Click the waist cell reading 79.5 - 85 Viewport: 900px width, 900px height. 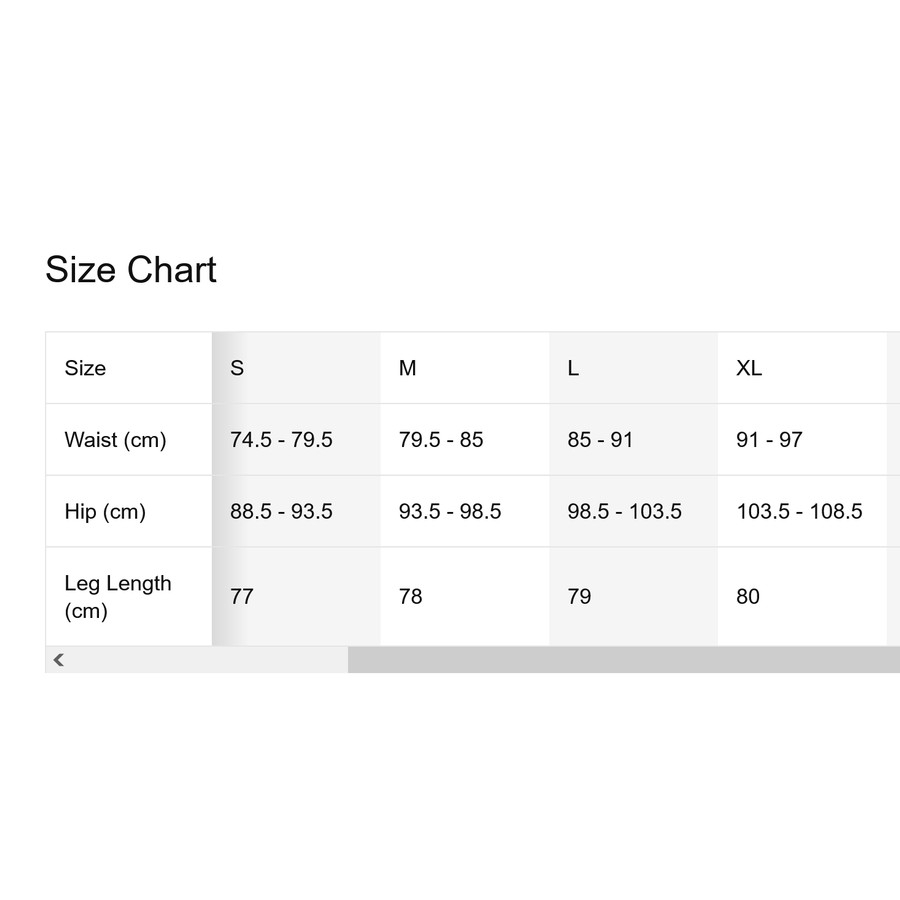coord(441,440)
